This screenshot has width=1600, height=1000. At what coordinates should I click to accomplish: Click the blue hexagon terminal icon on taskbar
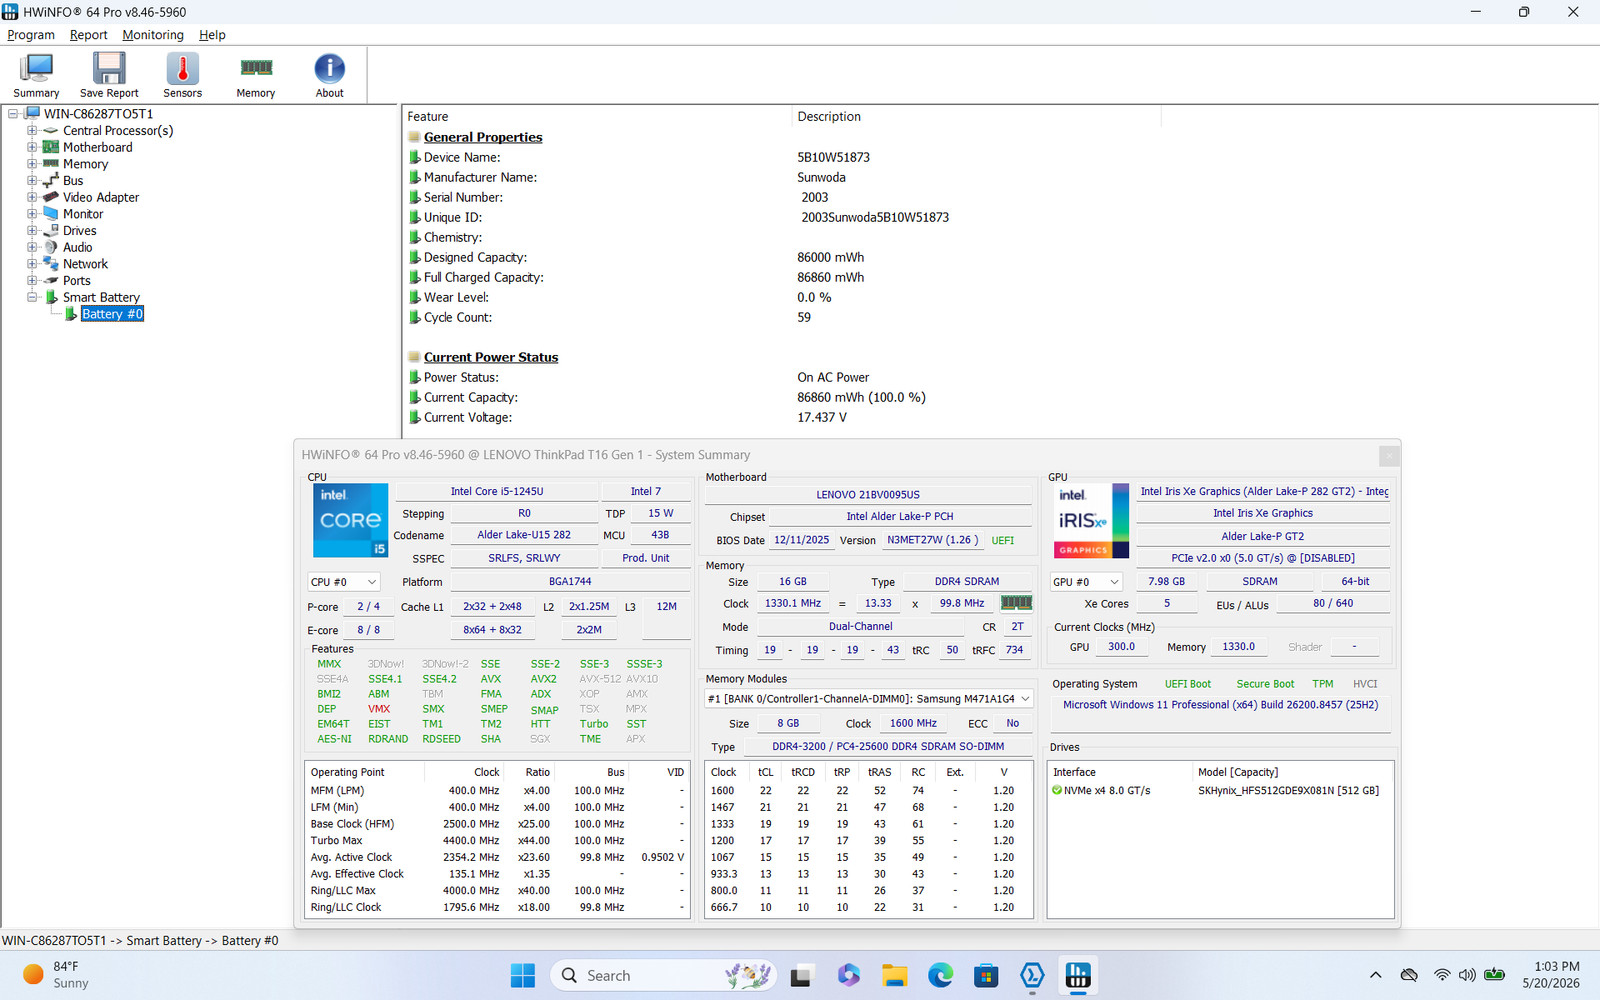(x=1032, y=975)
